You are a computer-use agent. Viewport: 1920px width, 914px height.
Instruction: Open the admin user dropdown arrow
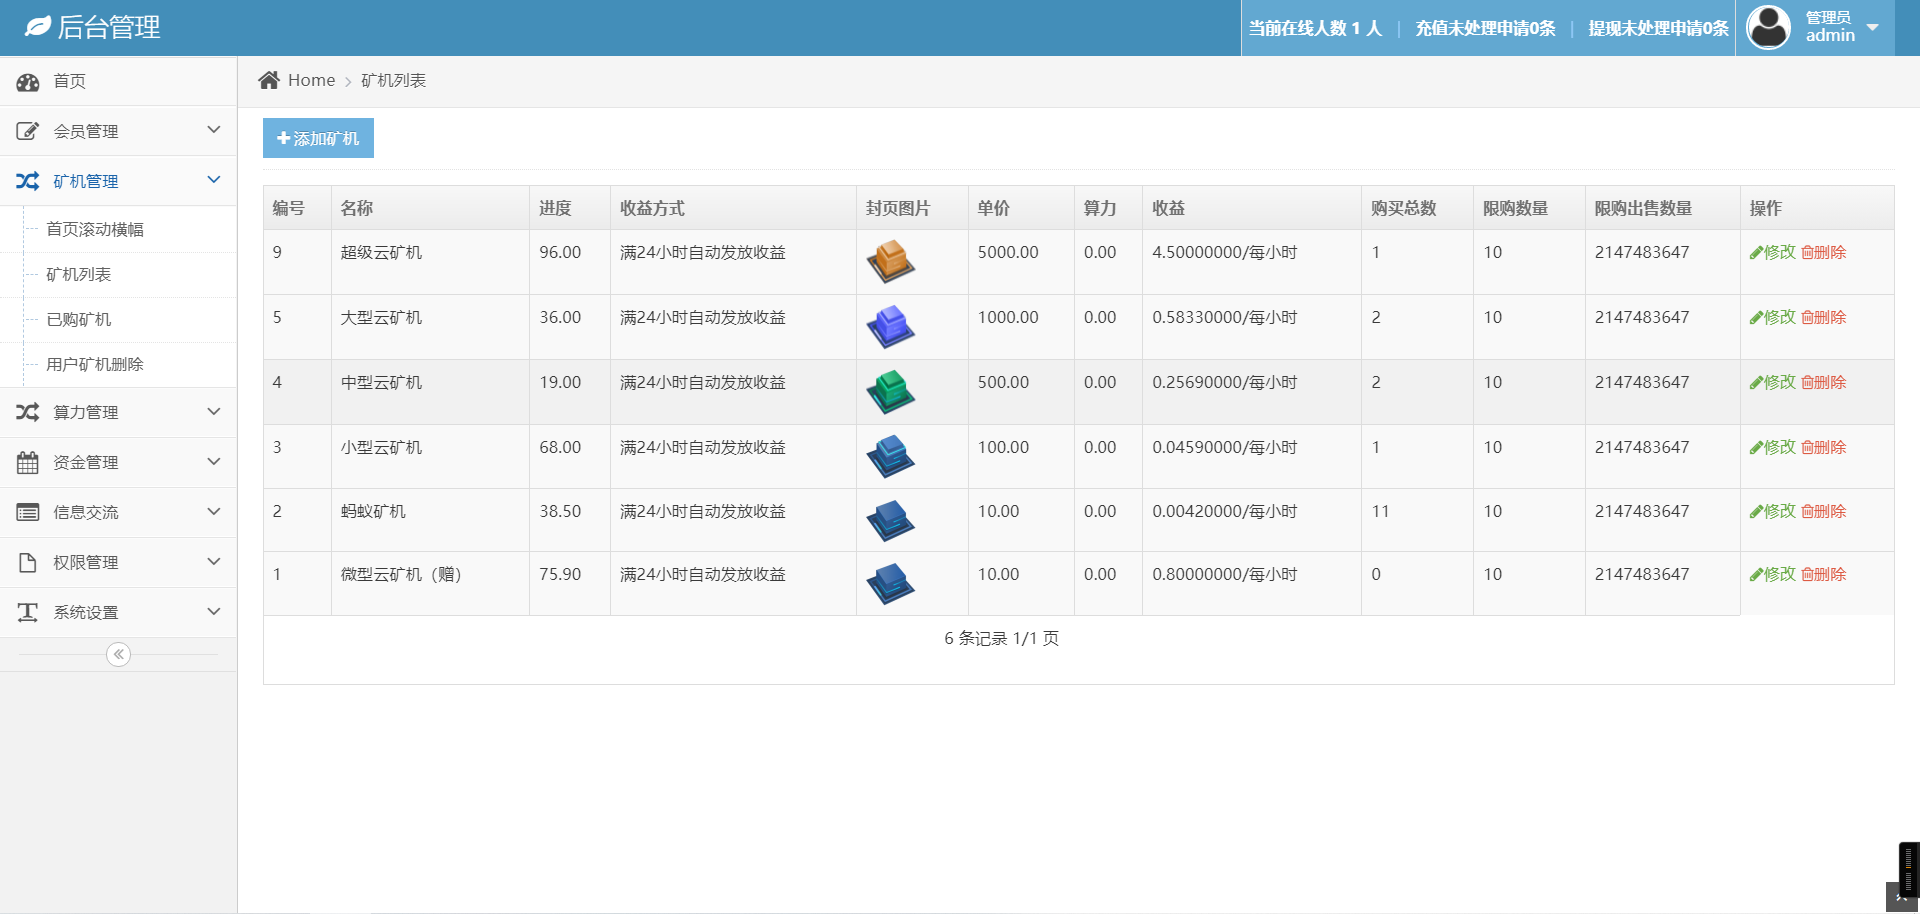[1873, 27]
